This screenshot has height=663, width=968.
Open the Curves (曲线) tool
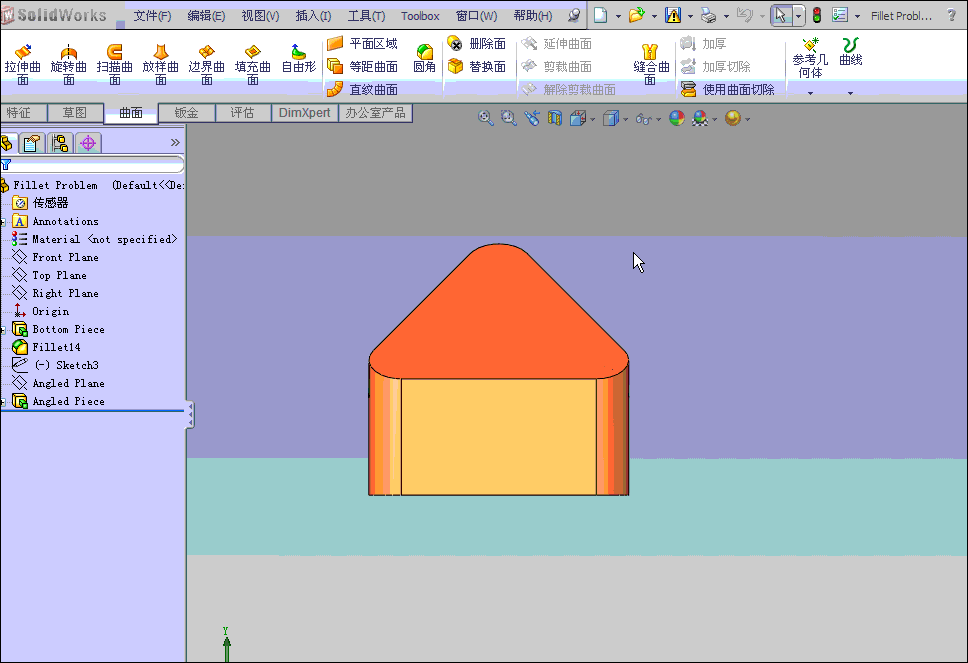coord(850,52)
